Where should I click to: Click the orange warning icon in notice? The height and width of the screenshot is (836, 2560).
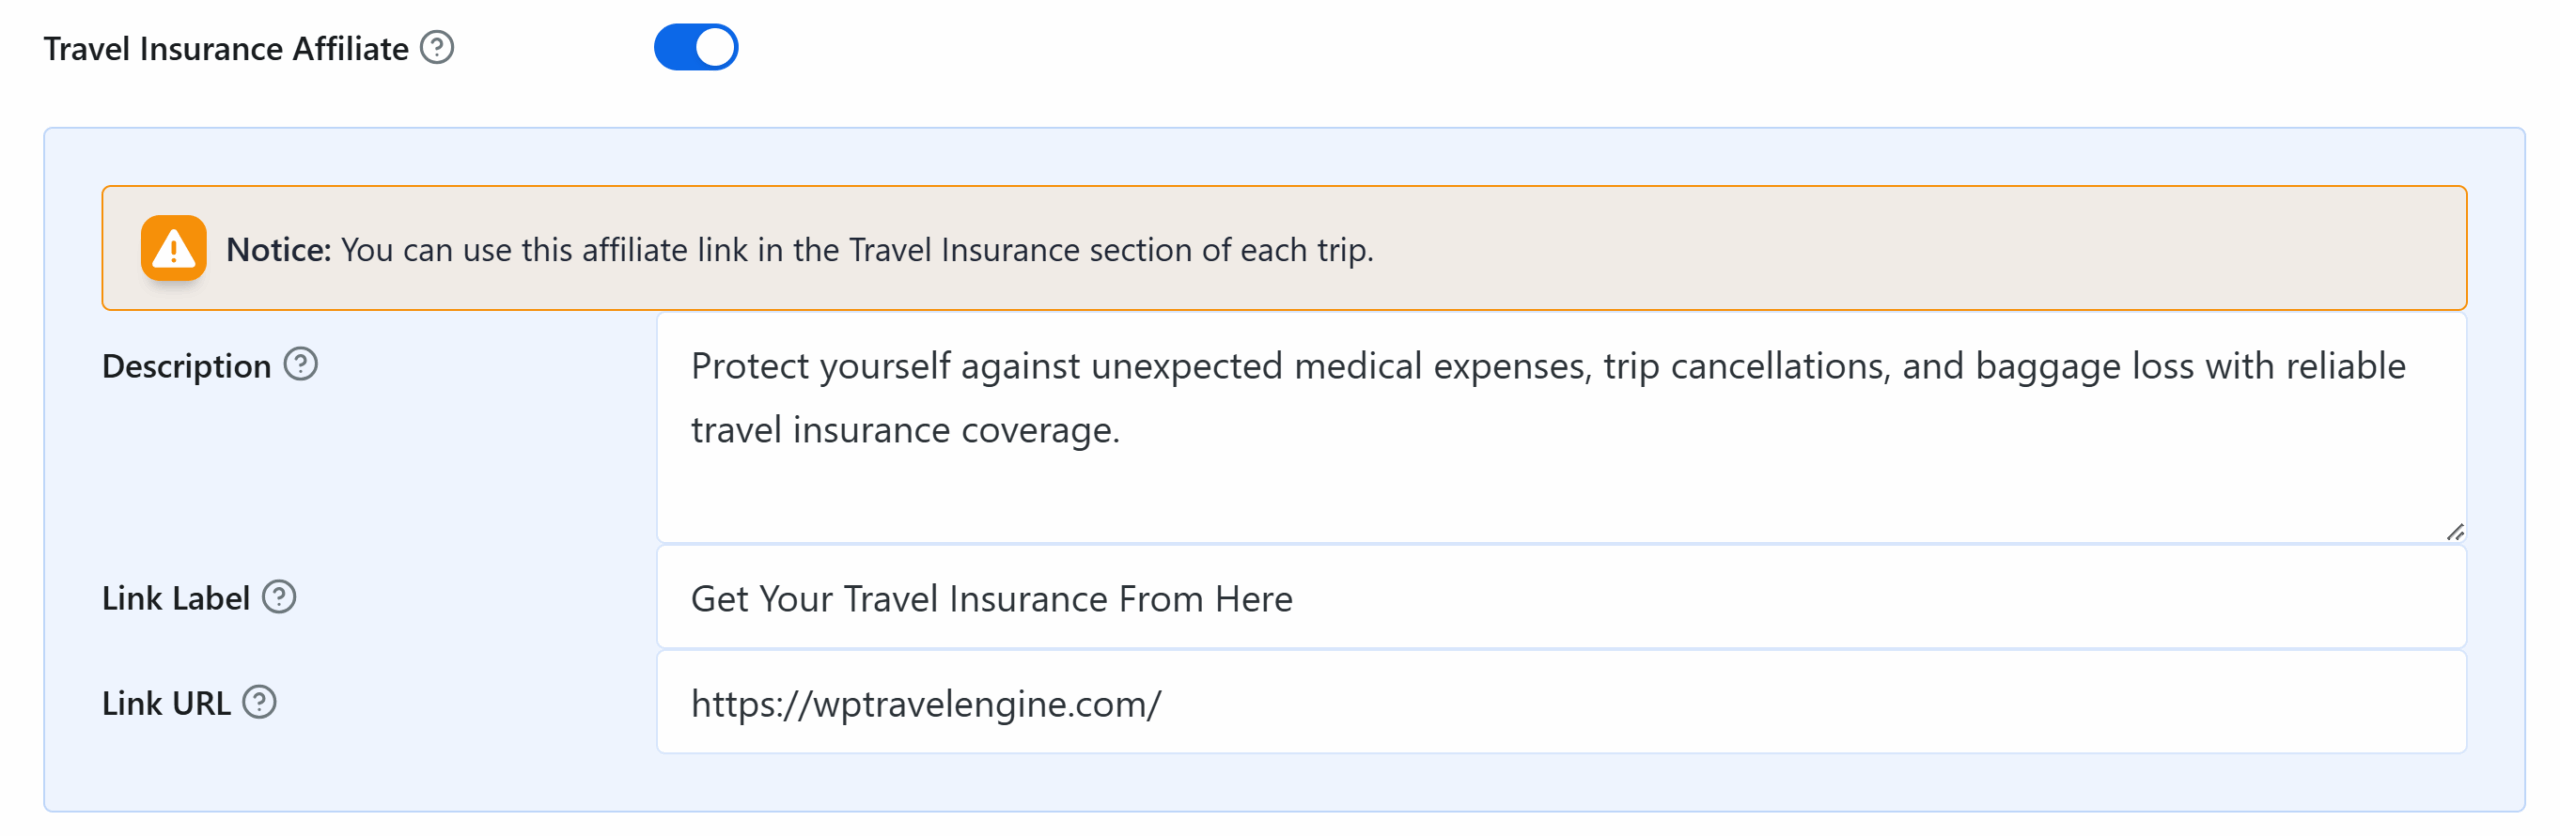coord(174,248)
